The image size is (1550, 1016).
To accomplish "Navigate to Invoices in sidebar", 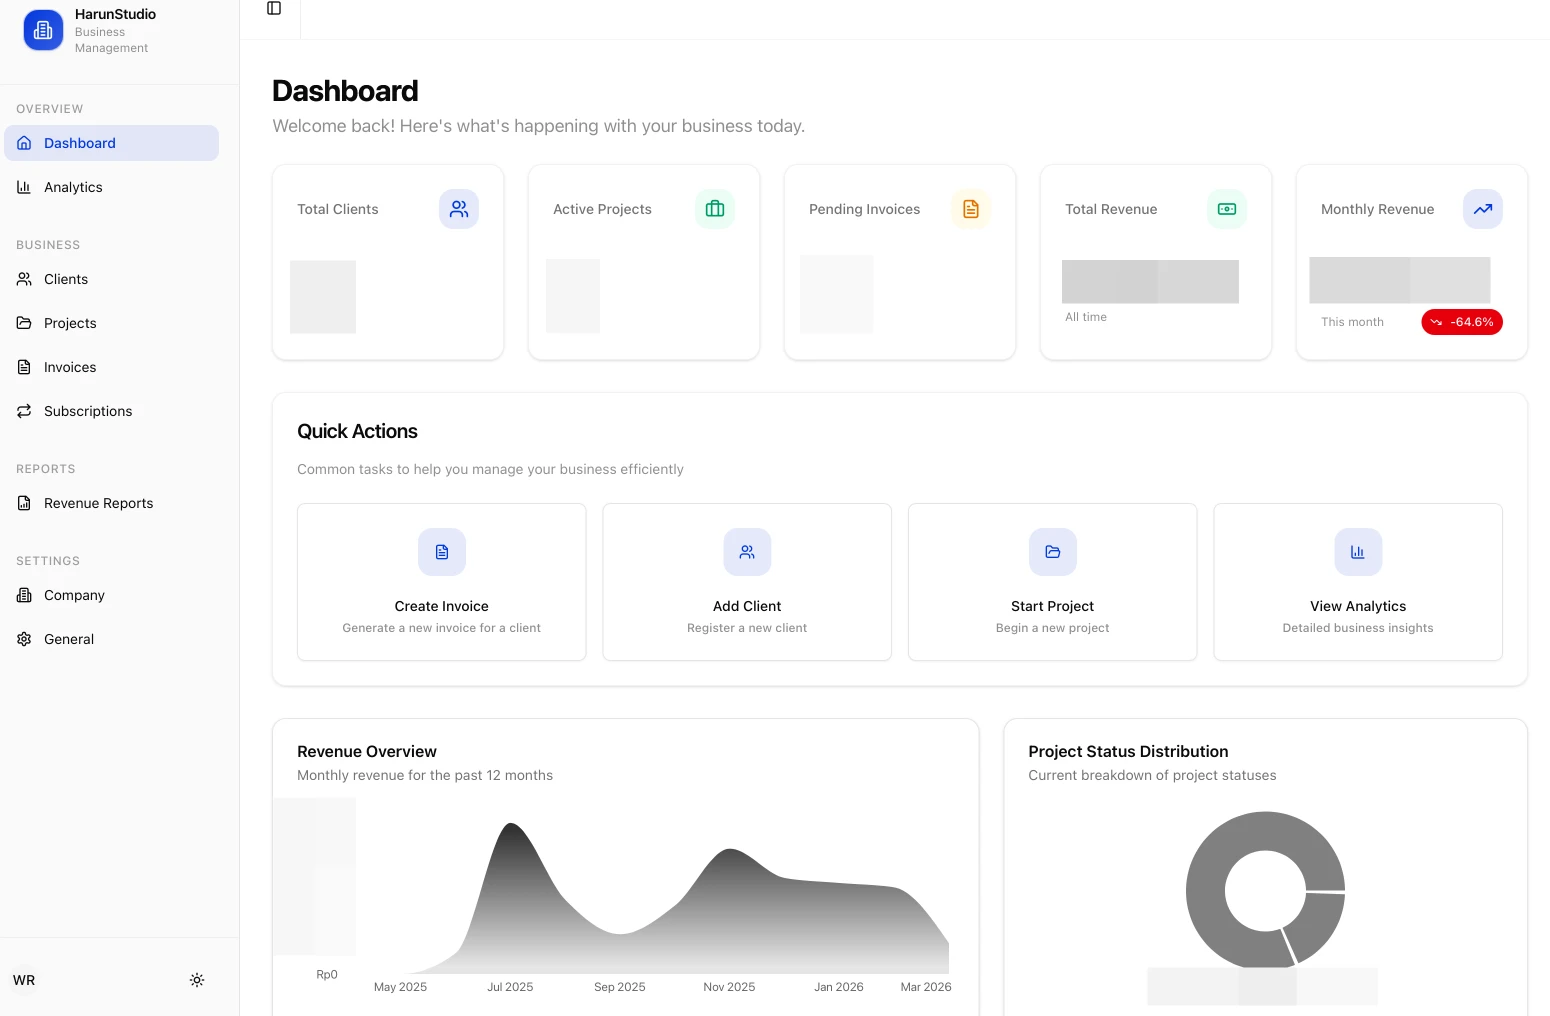I will click(69, 367).
